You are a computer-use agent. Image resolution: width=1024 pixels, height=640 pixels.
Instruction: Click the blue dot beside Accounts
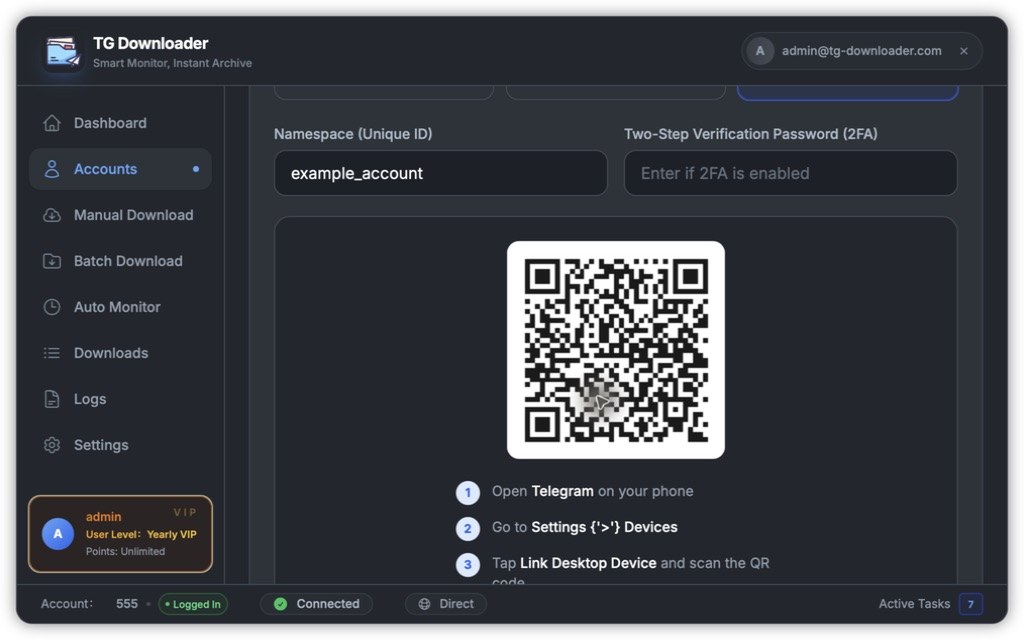click(196, 169)
